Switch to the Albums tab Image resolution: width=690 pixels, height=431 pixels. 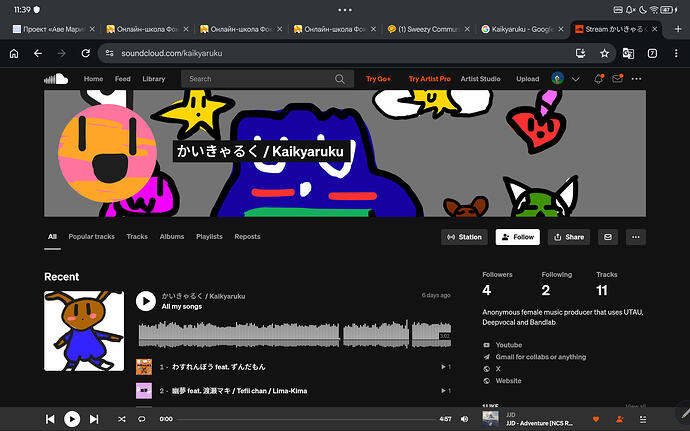tap(172, 236)
